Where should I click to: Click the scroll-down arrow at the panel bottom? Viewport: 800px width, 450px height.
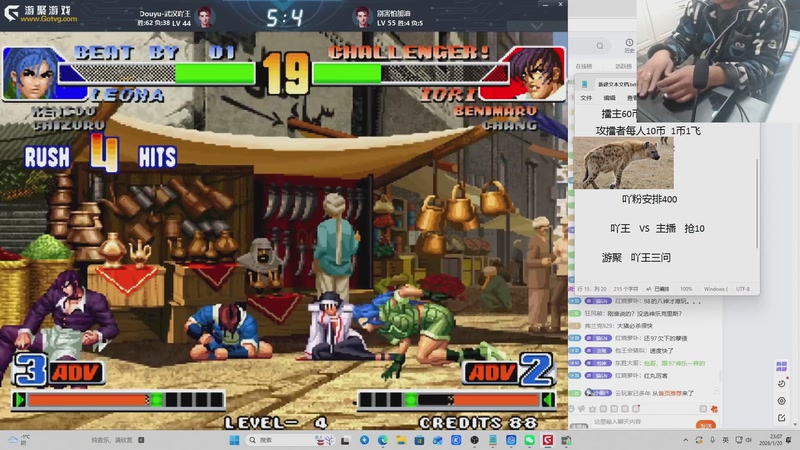[796, 423]
